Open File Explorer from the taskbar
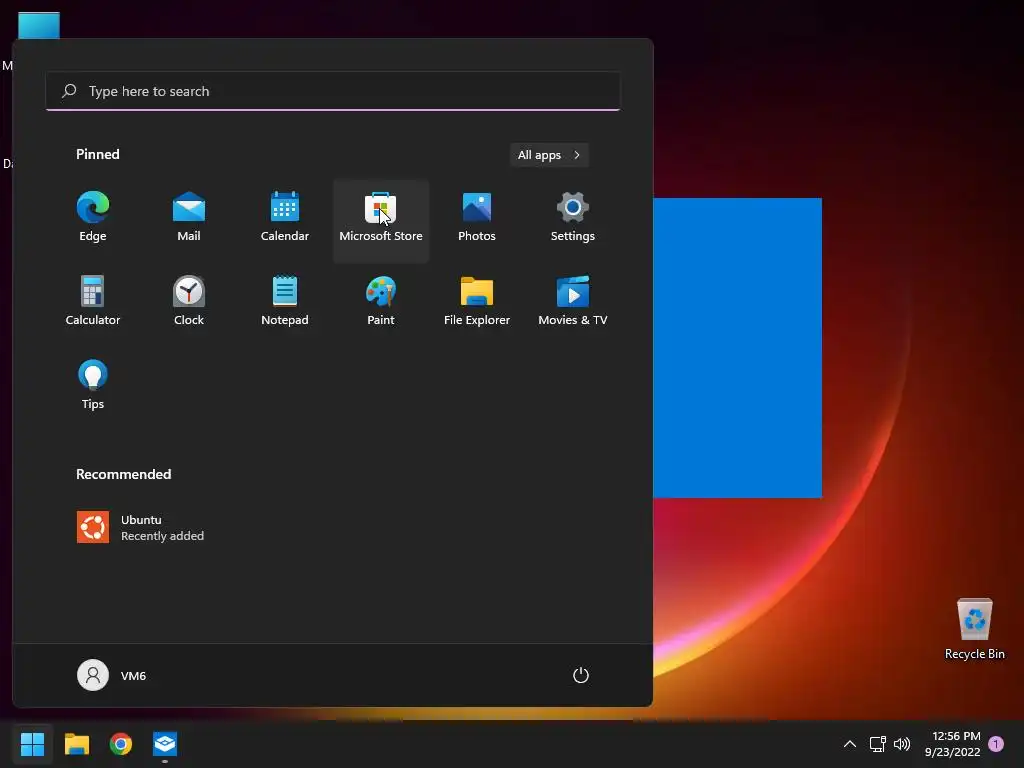The image size is (1024, 768). (77, 744)
